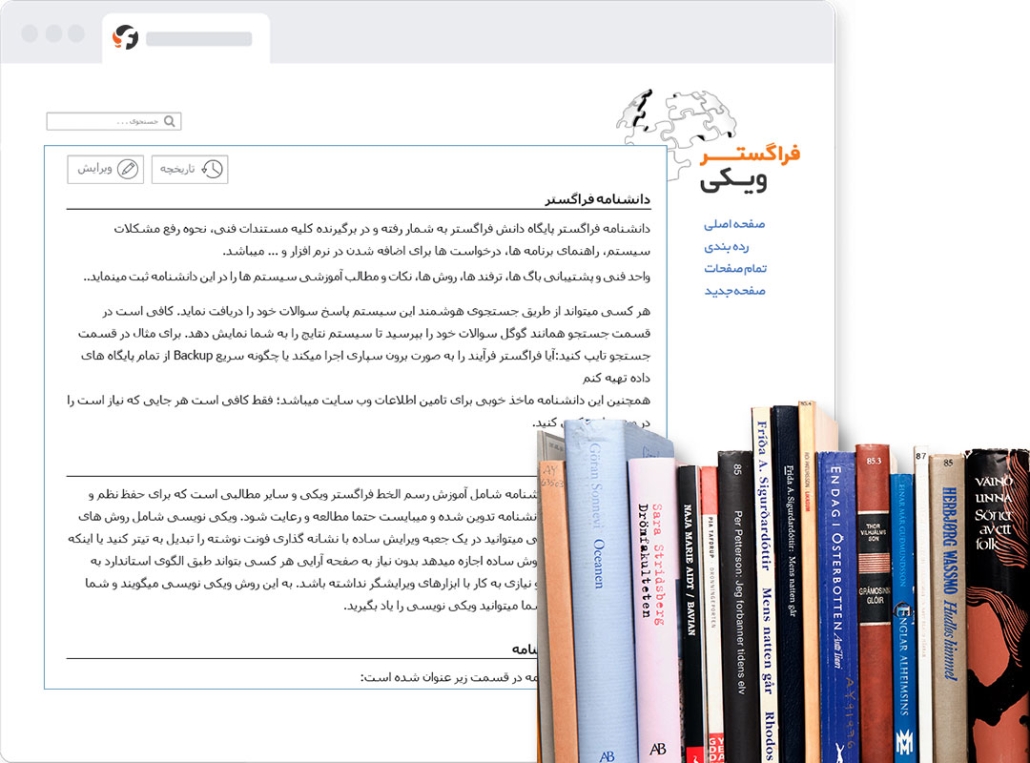
Task: Click the pencil edit icon
Action: pyautogui.click(x=127, y=169)
